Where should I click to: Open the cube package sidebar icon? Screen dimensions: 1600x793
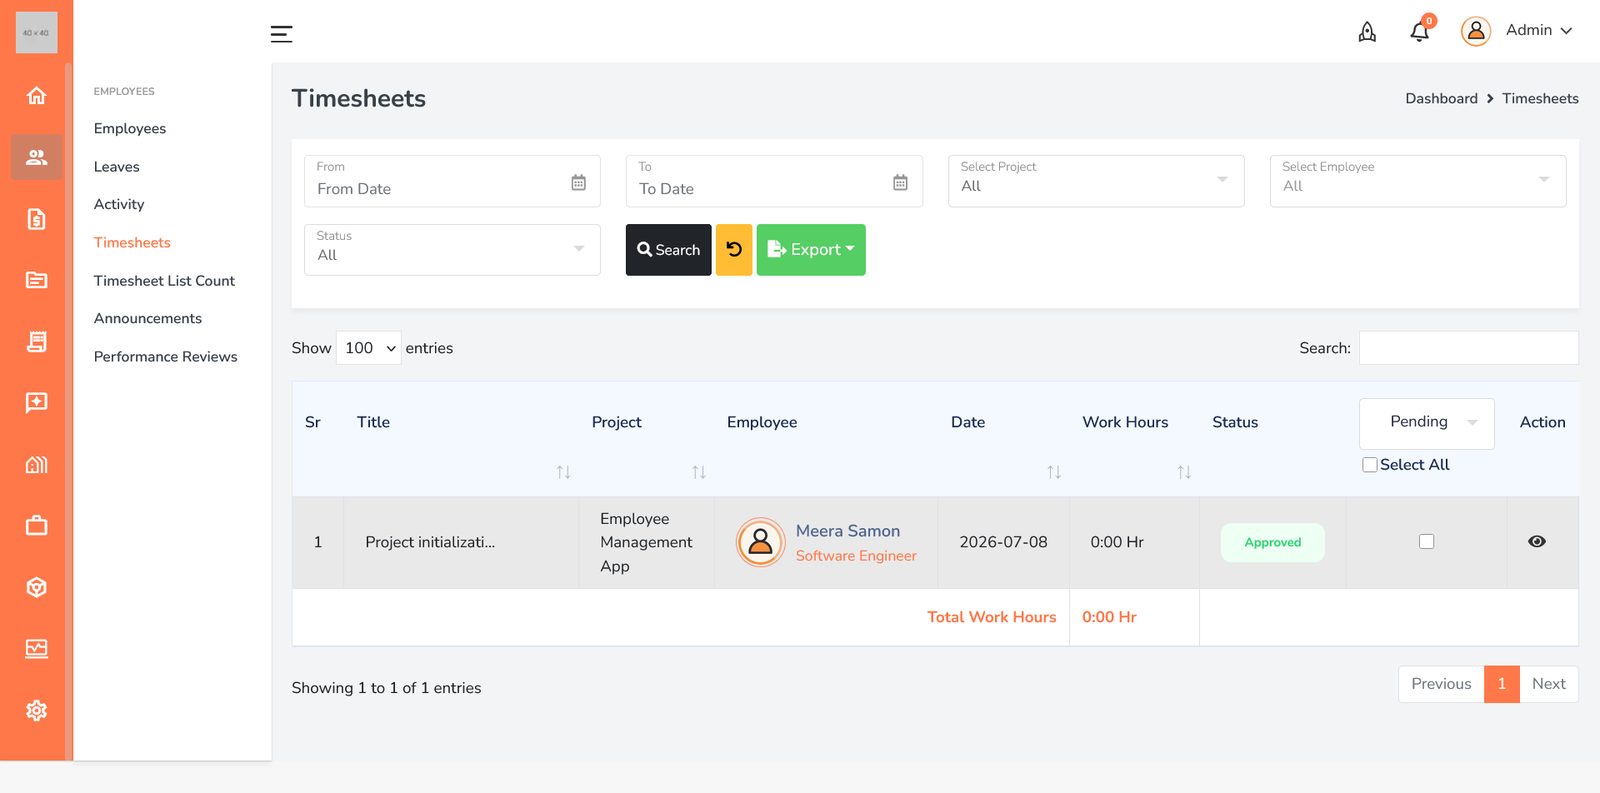36,587
